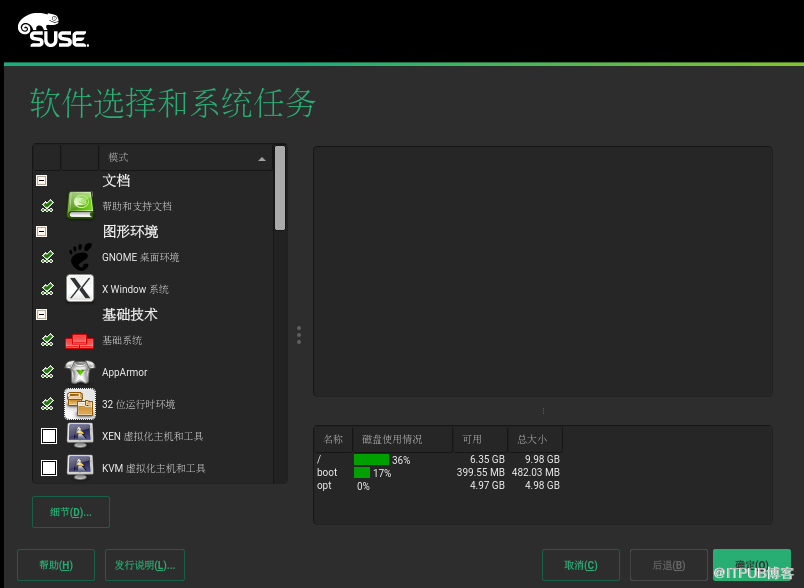Viewport: 804px width, 588px height.
Task: Toggle the AppArmor selection checkmark
Action: (47, 372)
